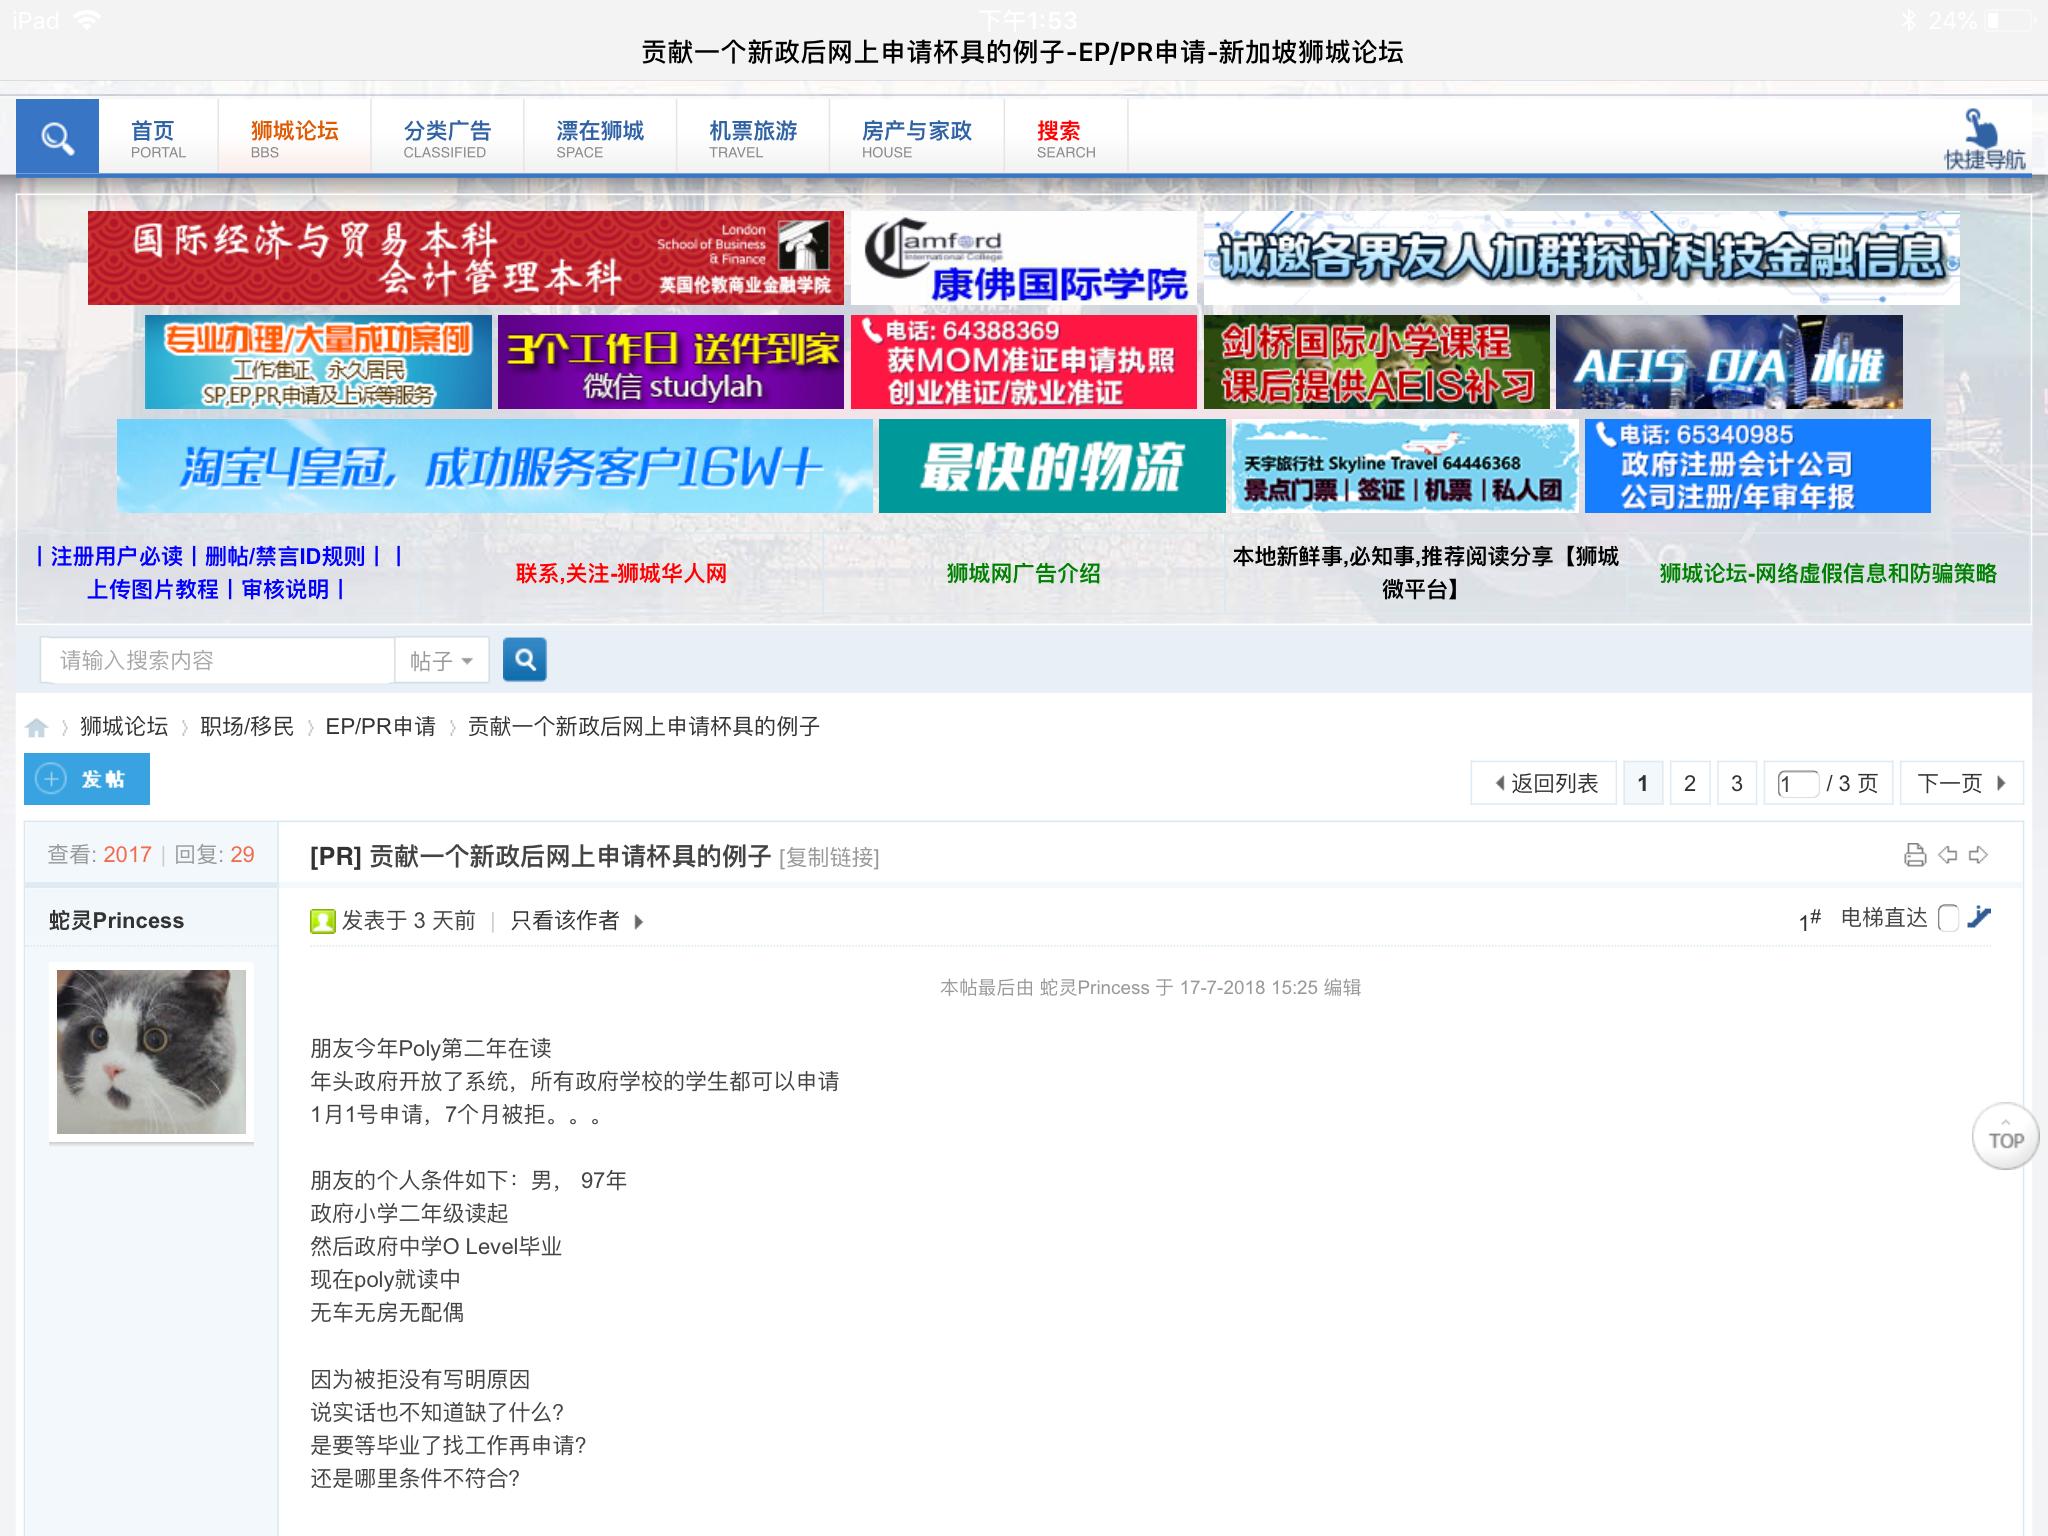Copy thread link via 复制链接
2048x1536 pixels.
tap(828, 857)
